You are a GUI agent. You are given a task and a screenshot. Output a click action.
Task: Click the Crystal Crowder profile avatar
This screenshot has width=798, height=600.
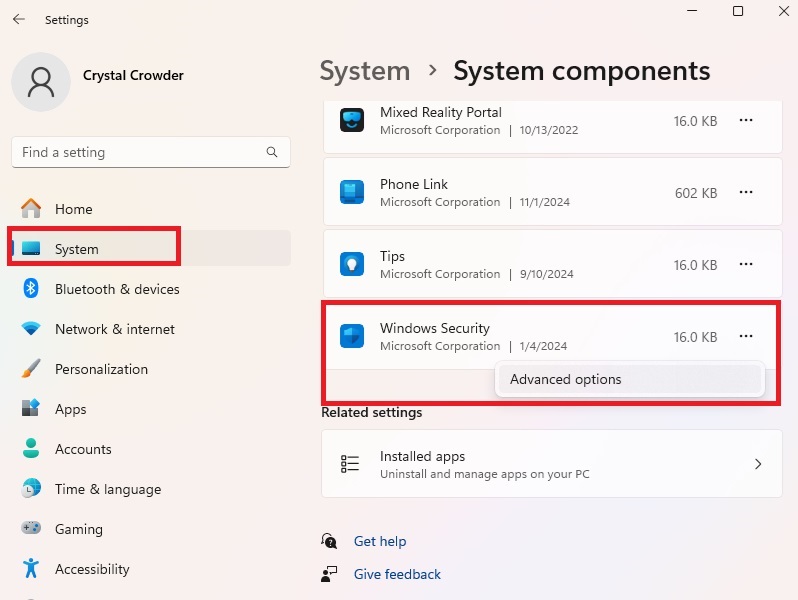41,82
